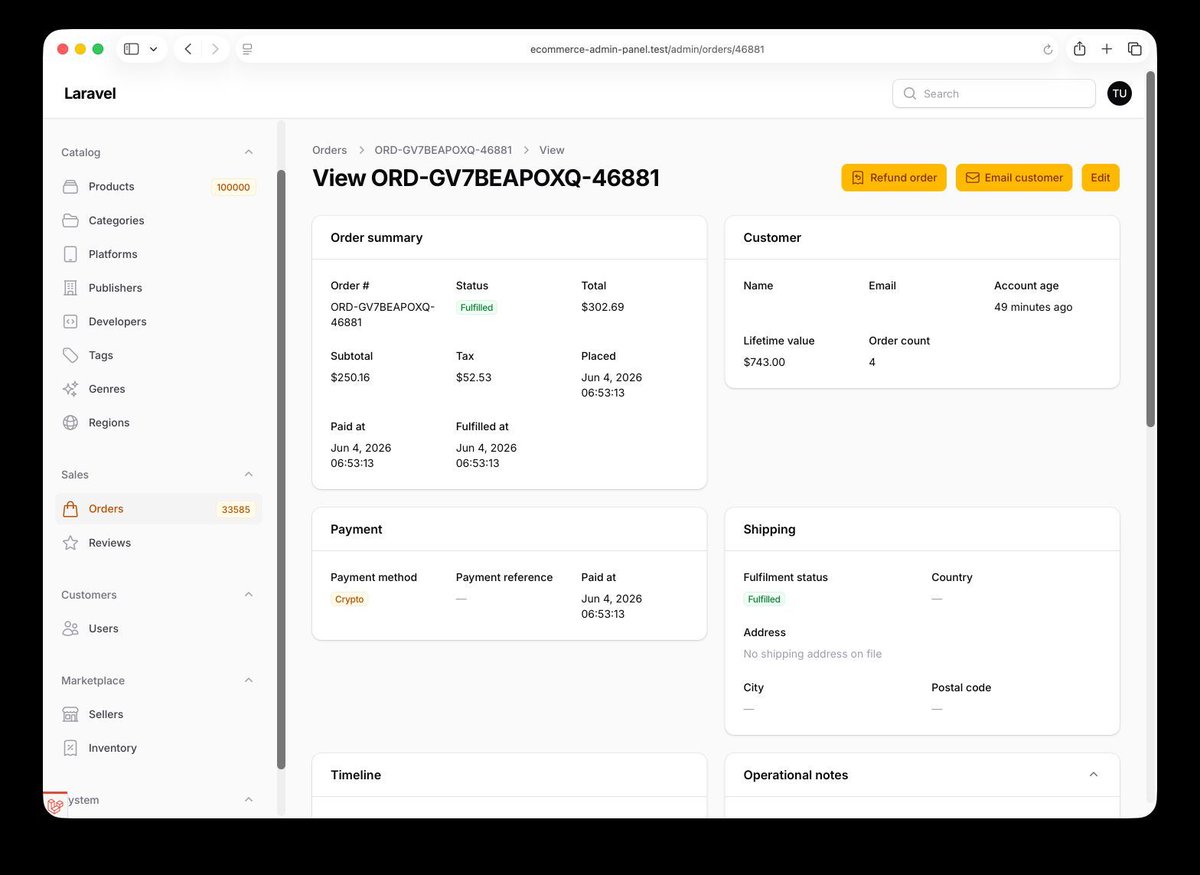Click the Edit button
Screen dimensions: 1200x875
point(1100,178)
